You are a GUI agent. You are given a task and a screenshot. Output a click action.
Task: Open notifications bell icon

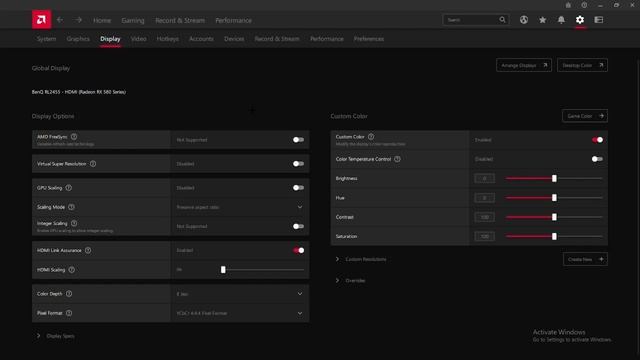tap(561, 20)
